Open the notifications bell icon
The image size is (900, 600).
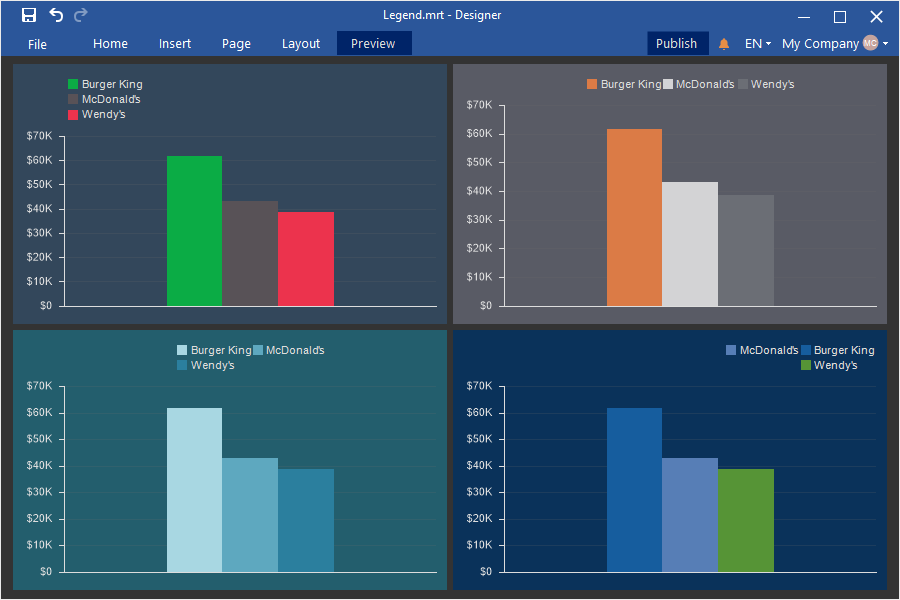(x=724, y=44)
